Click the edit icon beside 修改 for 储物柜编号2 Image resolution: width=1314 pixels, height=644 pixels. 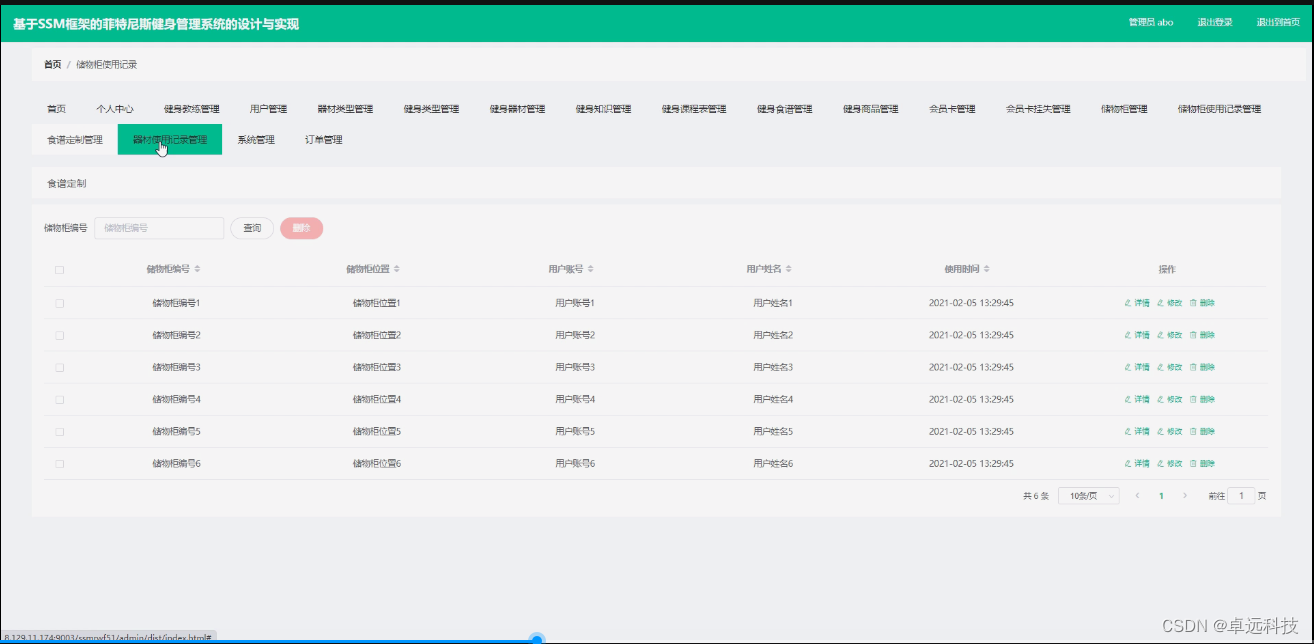tap(1160, 334)
